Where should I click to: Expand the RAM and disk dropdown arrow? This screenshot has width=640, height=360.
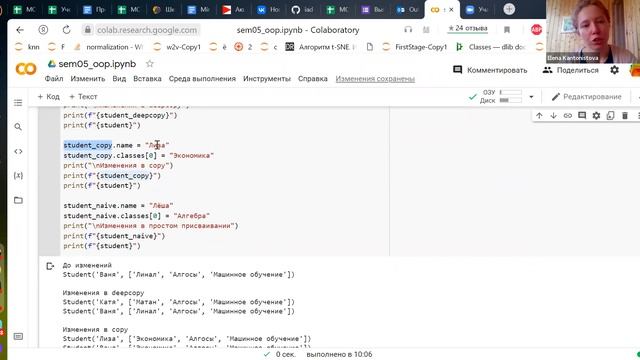pyautogui.click(x=531, y=97)
